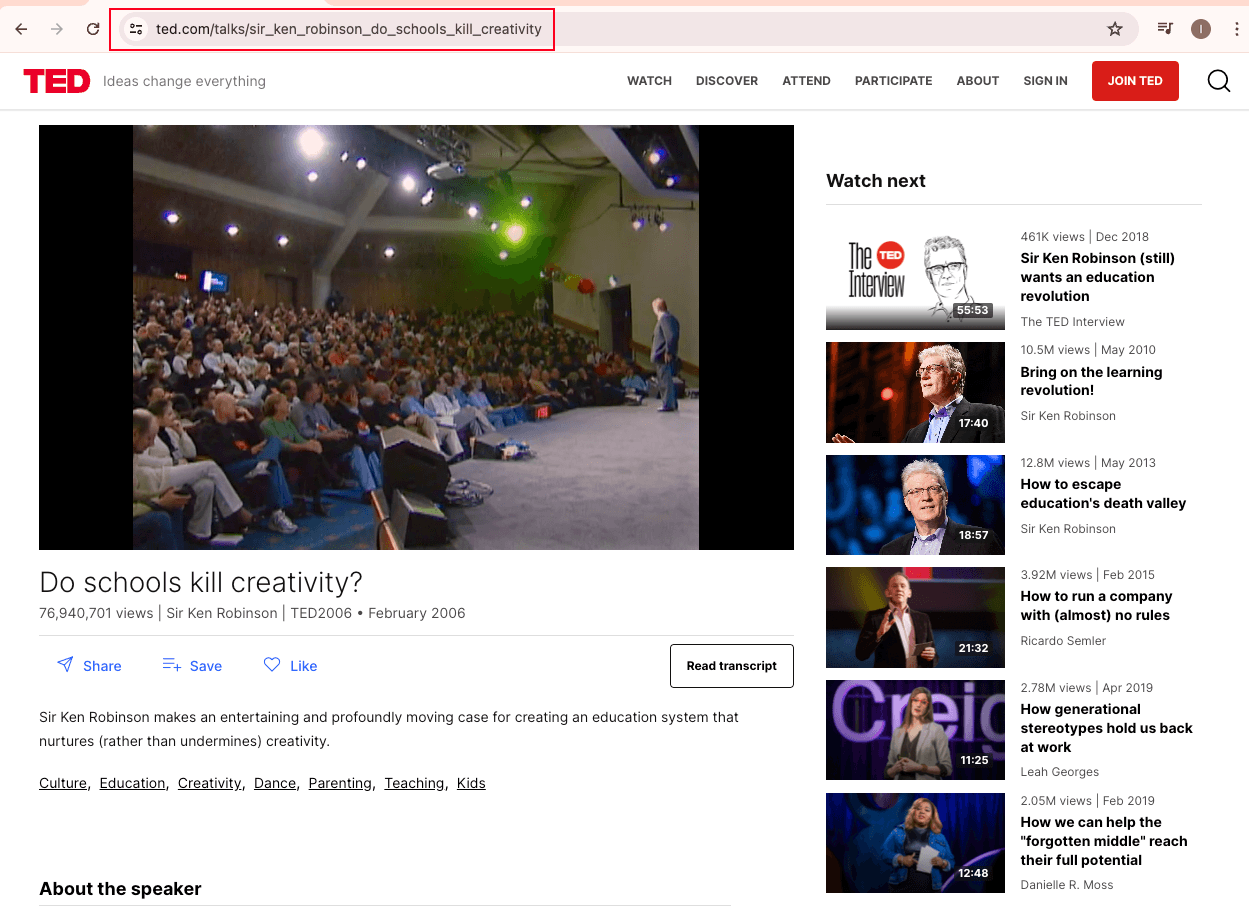This screenshot has height=910, width=1249.
Task: Click the Share label text
Action: point(102,666)
